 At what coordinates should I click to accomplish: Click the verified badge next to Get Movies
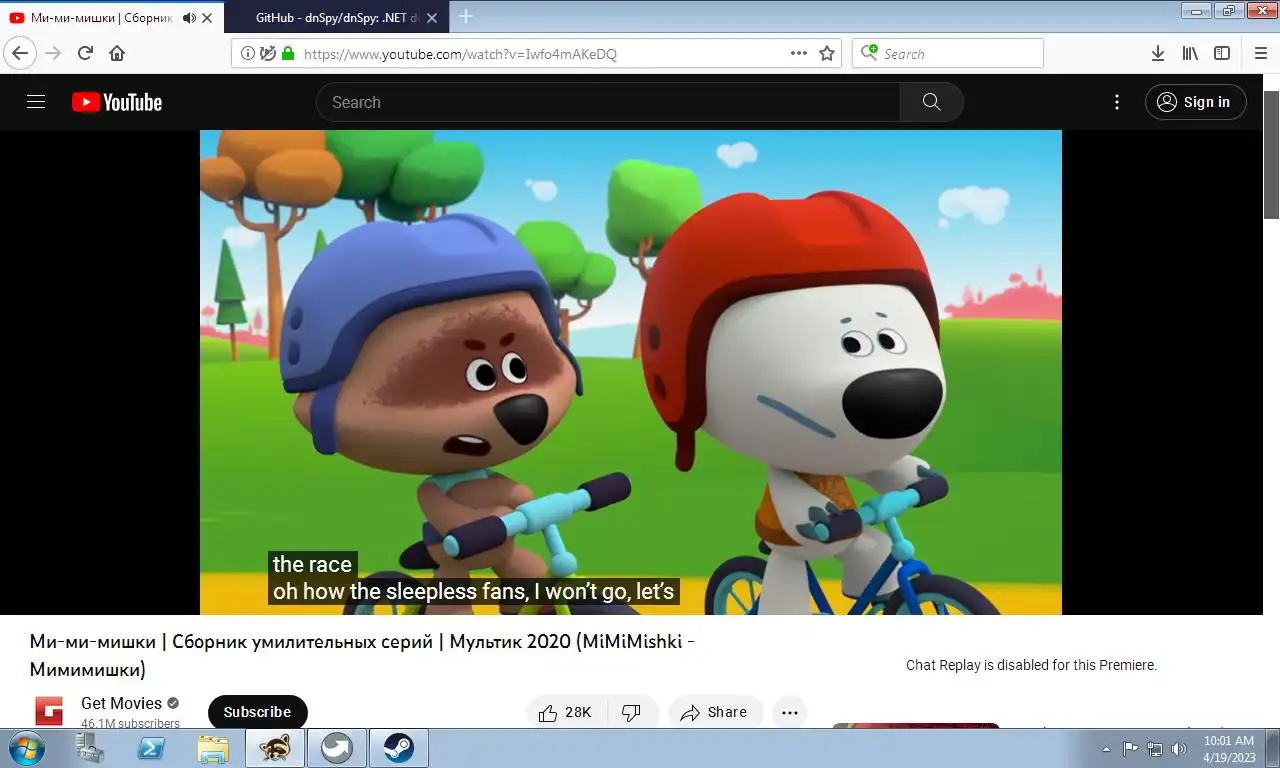pyautogui.click(x=173, y=703)
